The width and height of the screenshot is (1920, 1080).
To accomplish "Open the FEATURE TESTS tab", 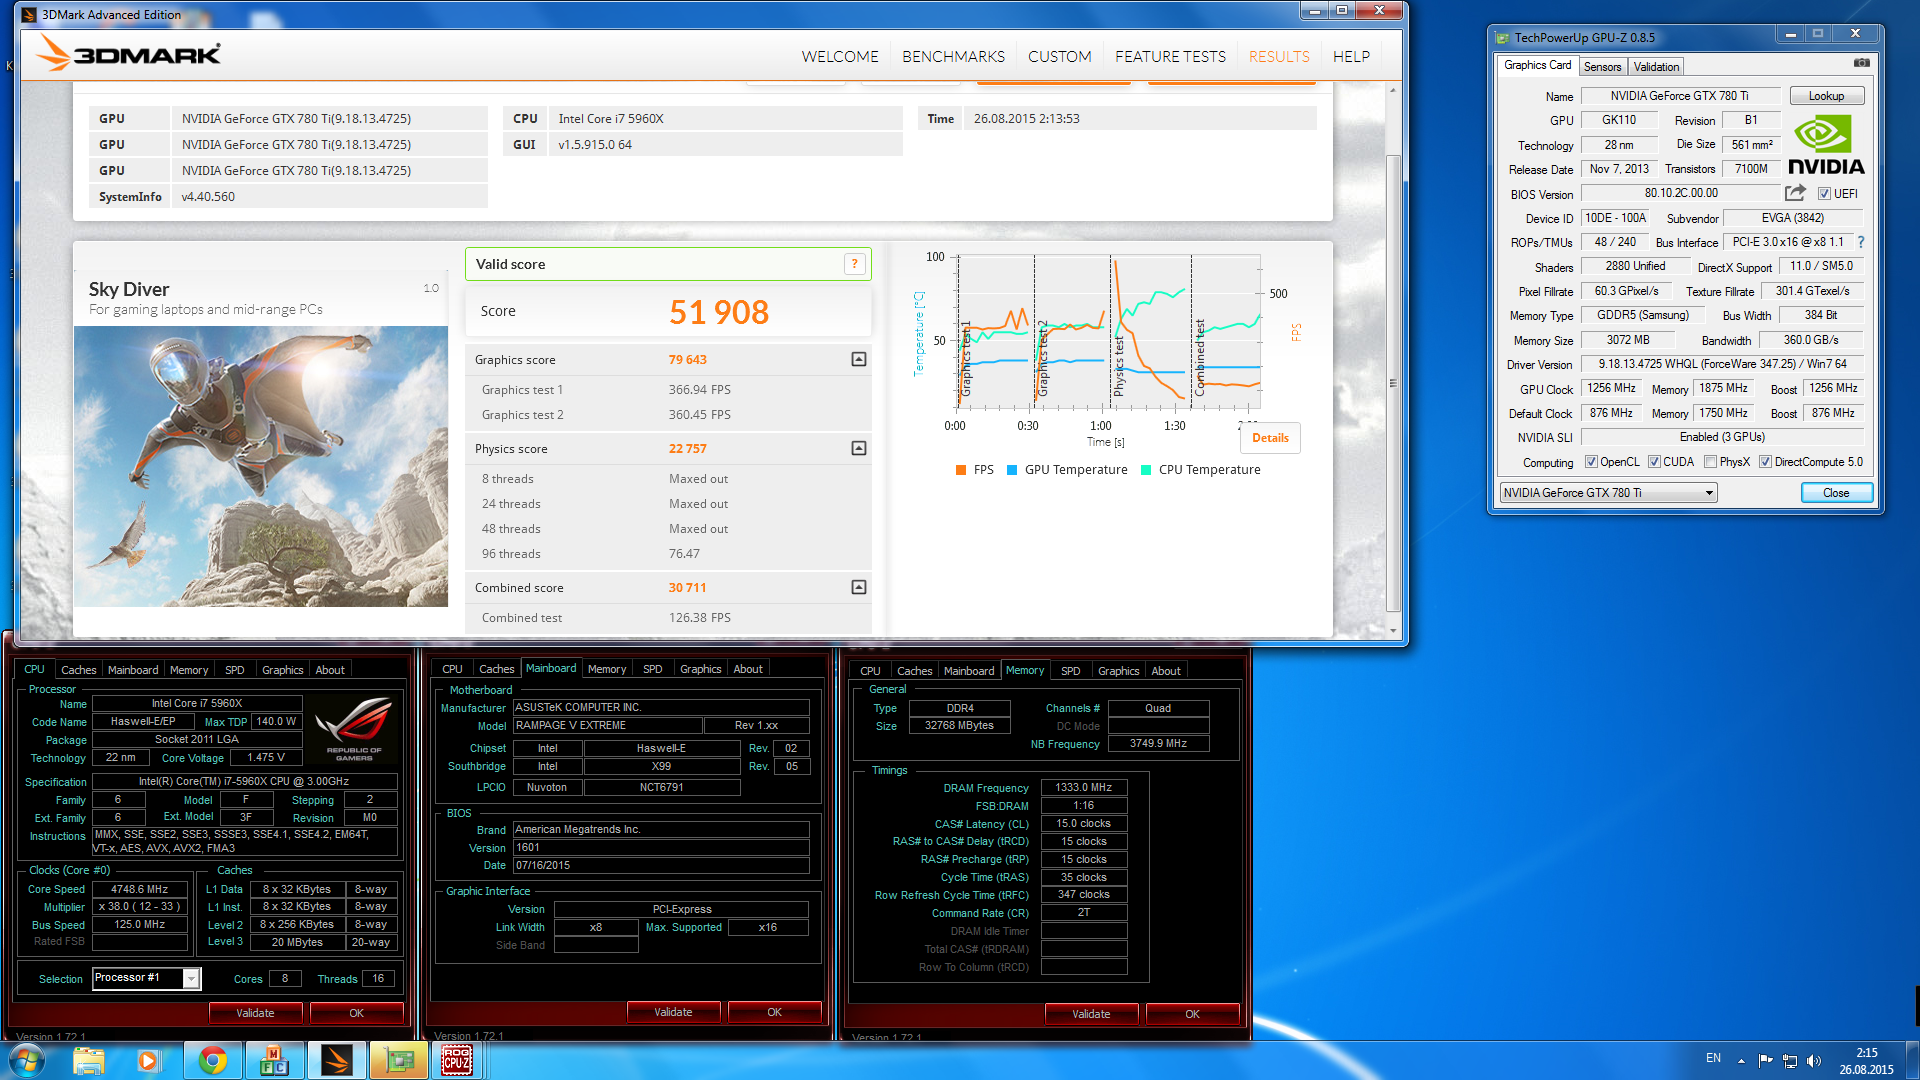I will [x=1170, y=57].
